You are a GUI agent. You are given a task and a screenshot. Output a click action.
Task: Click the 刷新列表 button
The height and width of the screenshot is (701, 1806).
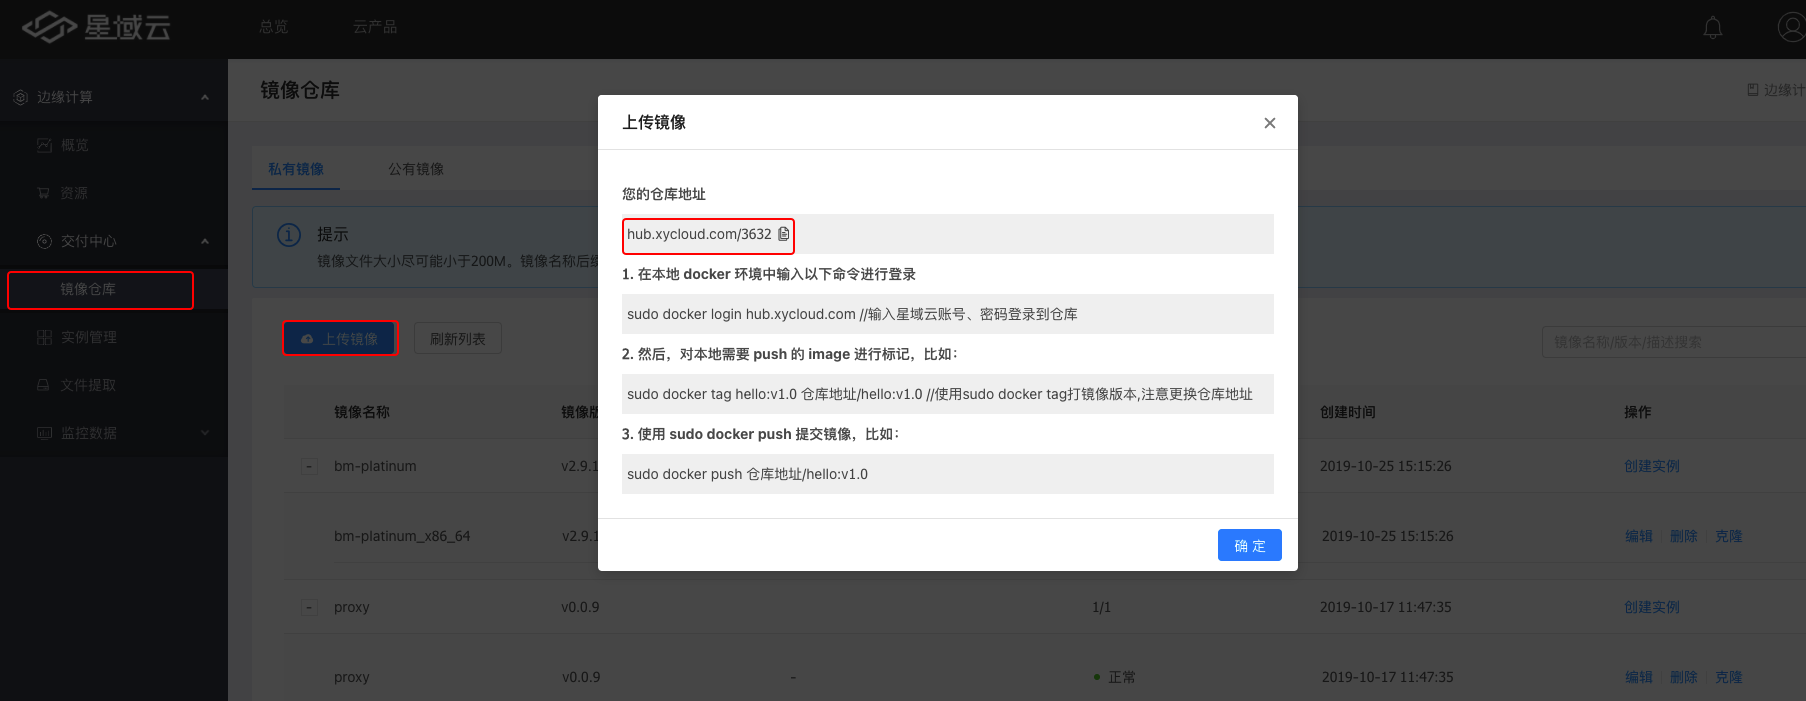click(x=458, y=339)
